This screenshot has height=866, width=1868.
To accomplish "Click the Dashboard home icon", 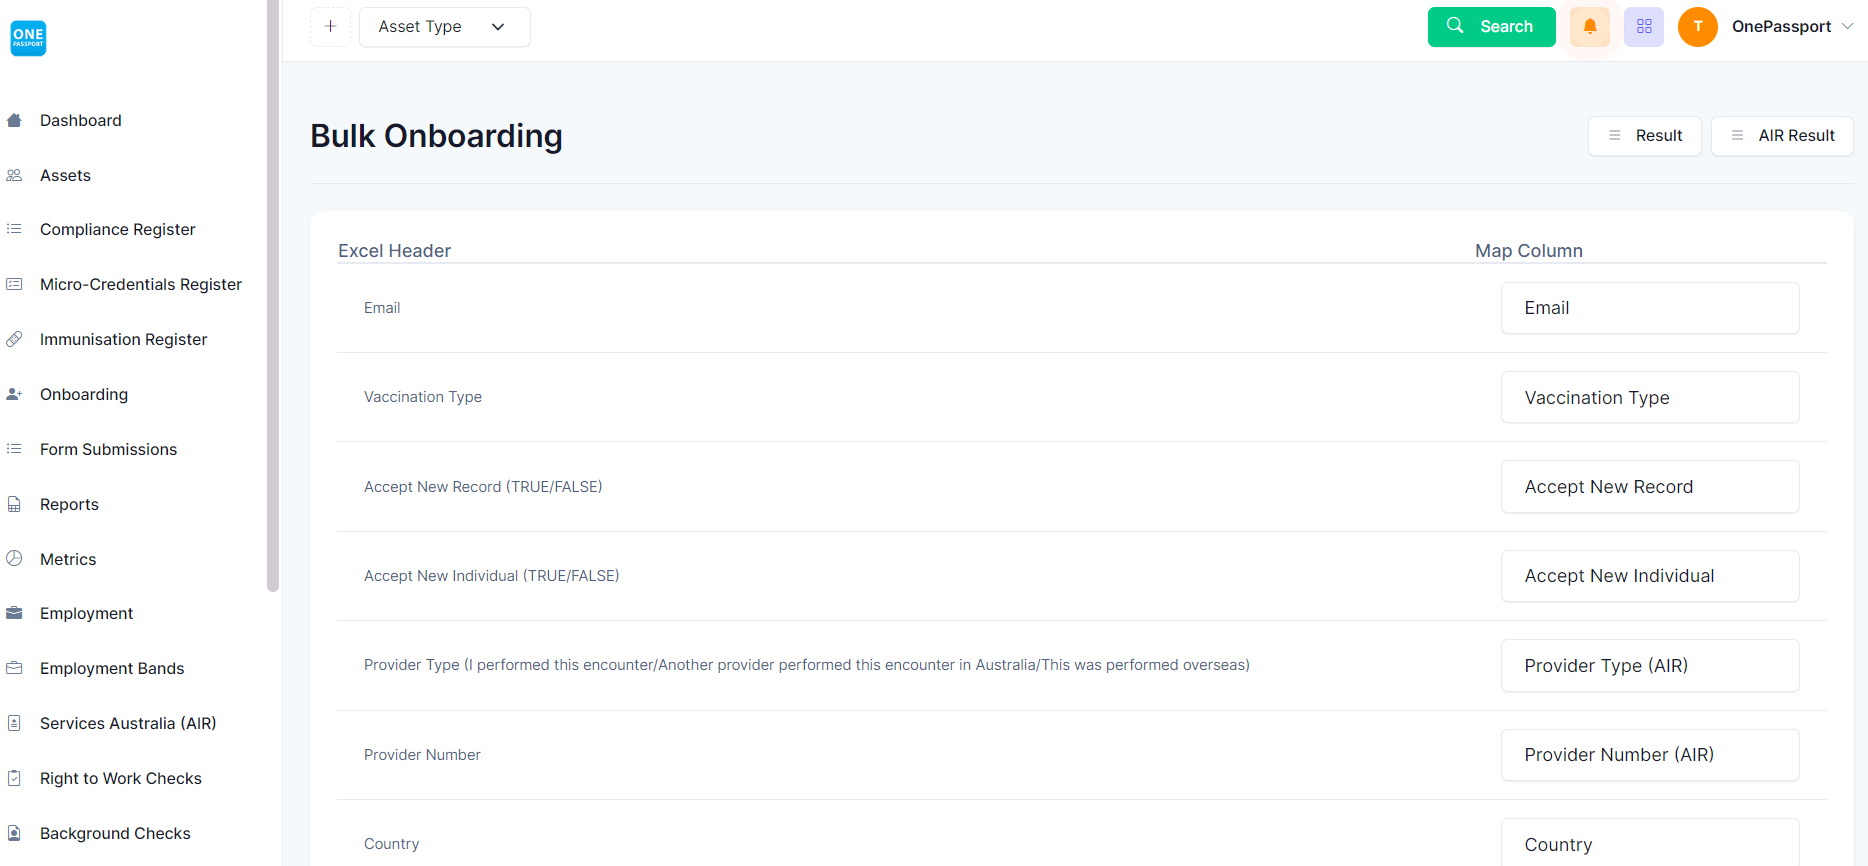I will point(14,120).
